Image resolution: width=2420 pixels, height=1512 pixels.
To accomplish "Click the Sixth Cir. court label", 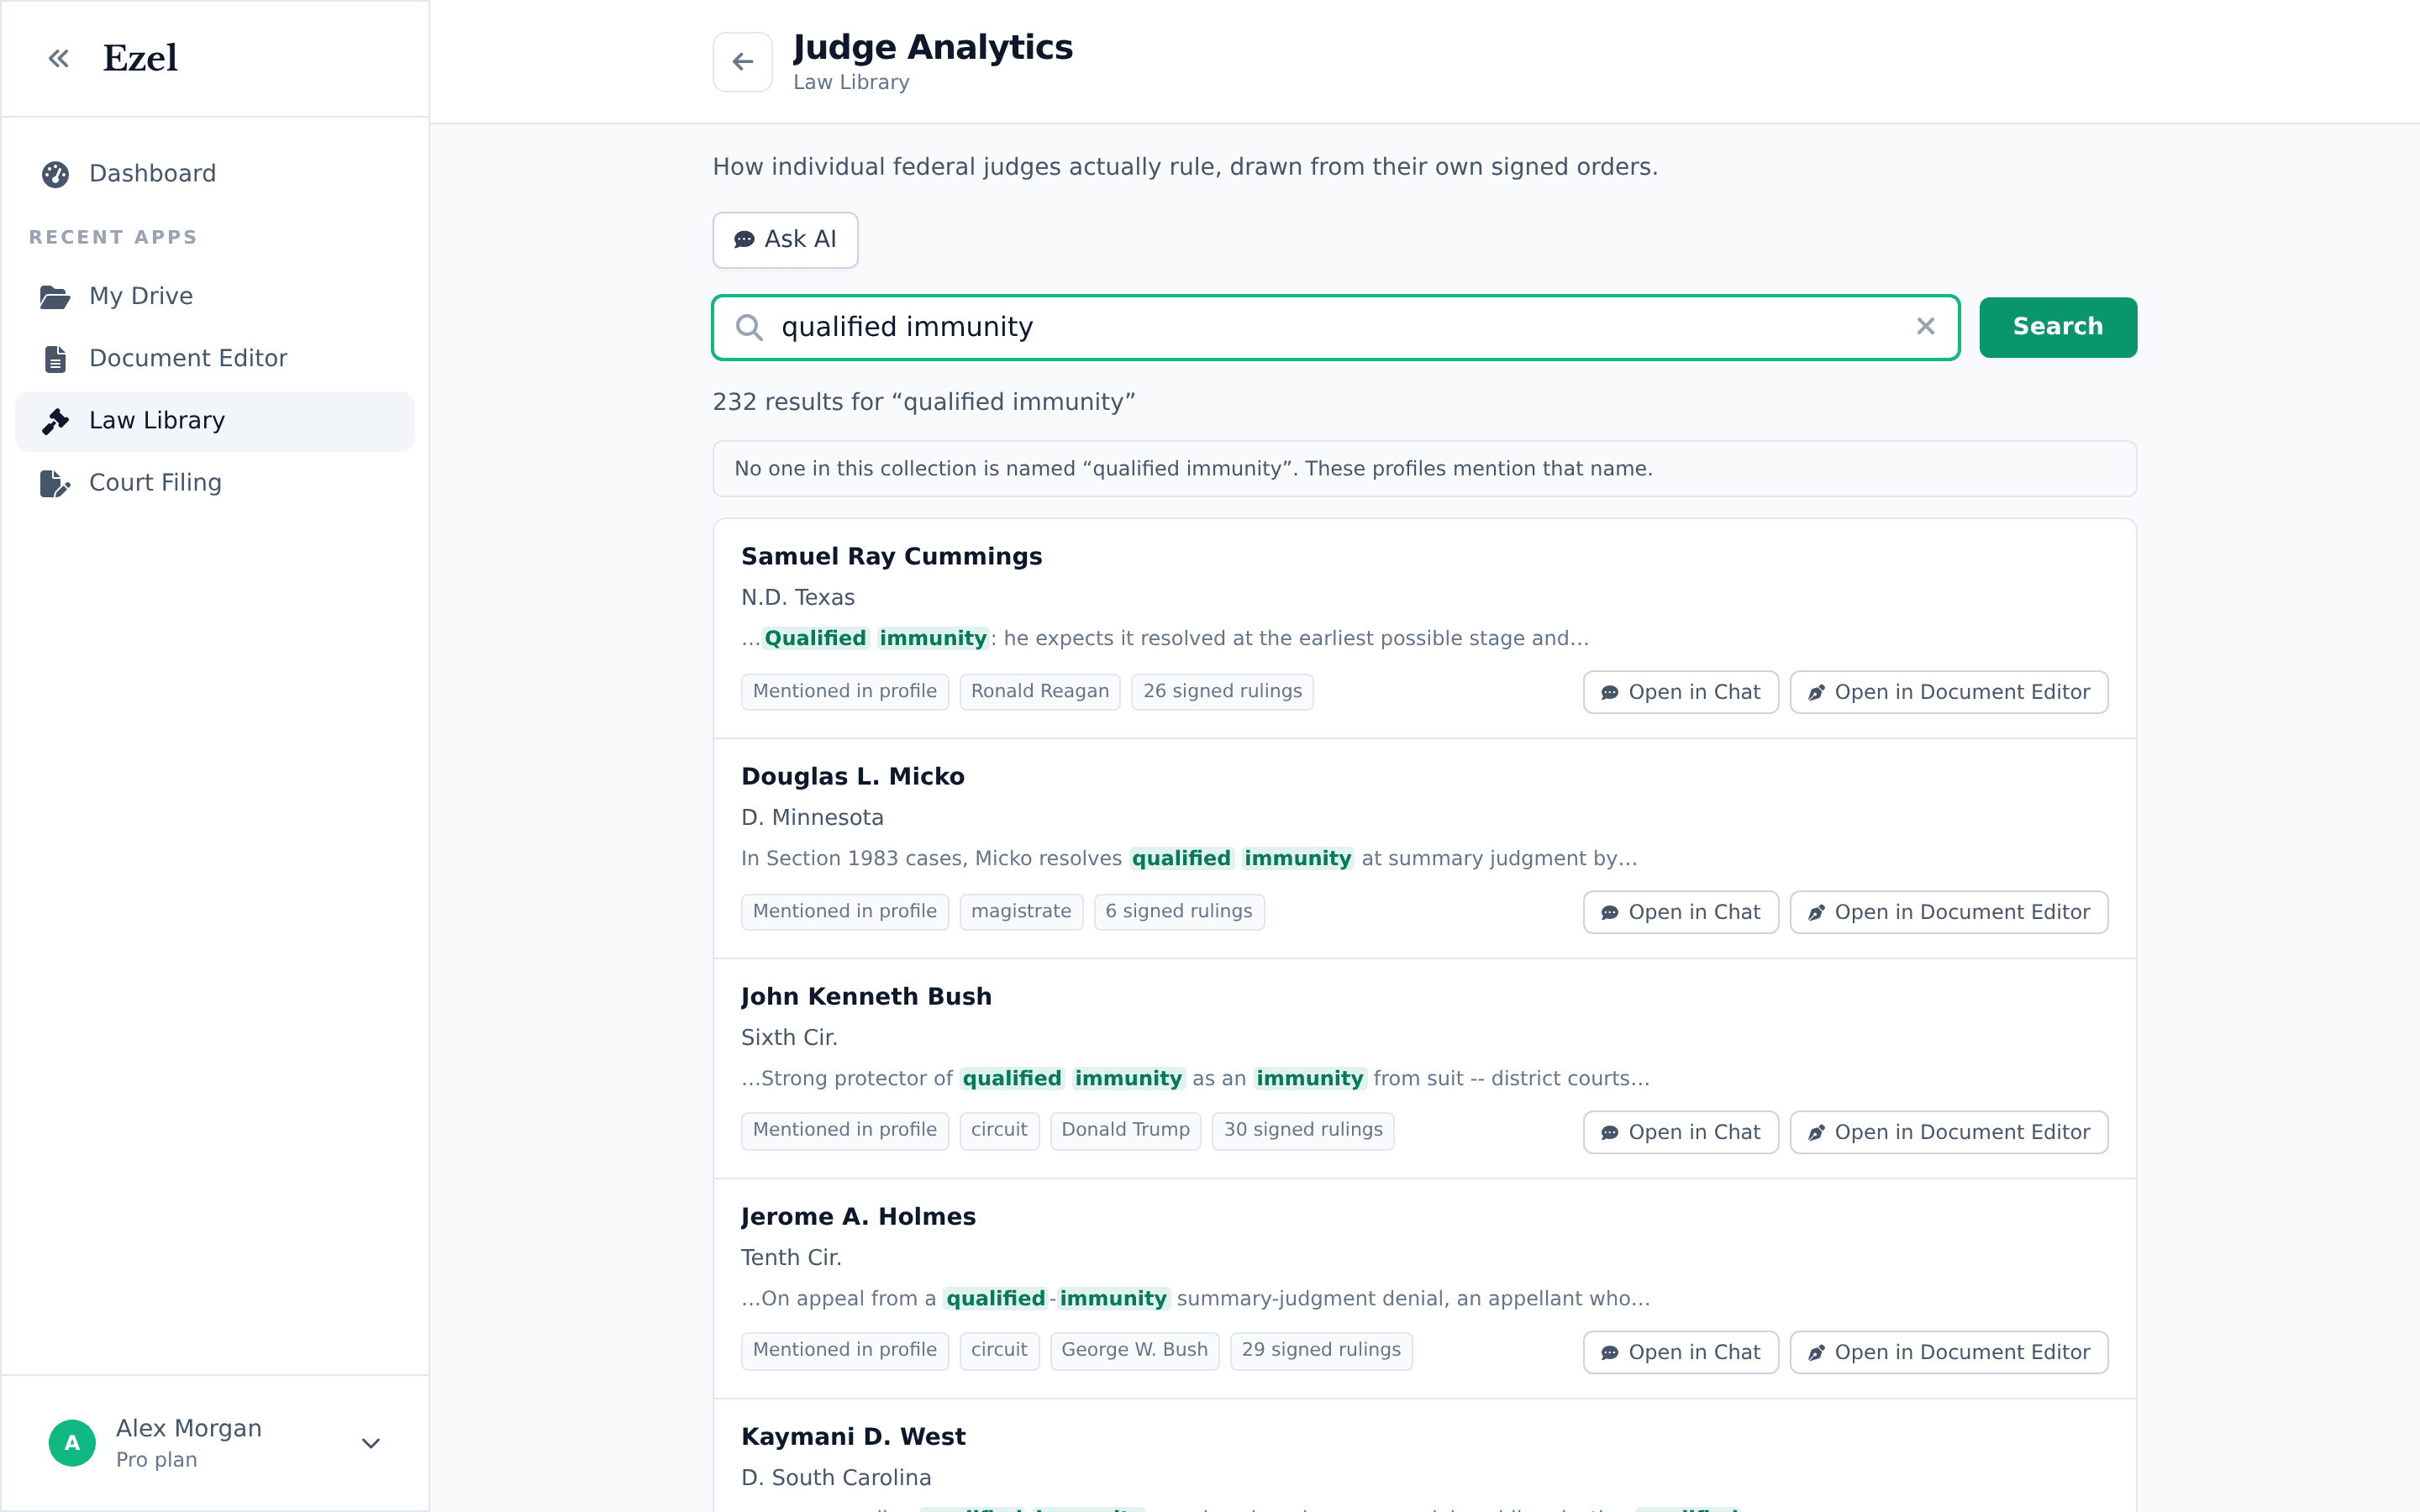I will 789,1038.
